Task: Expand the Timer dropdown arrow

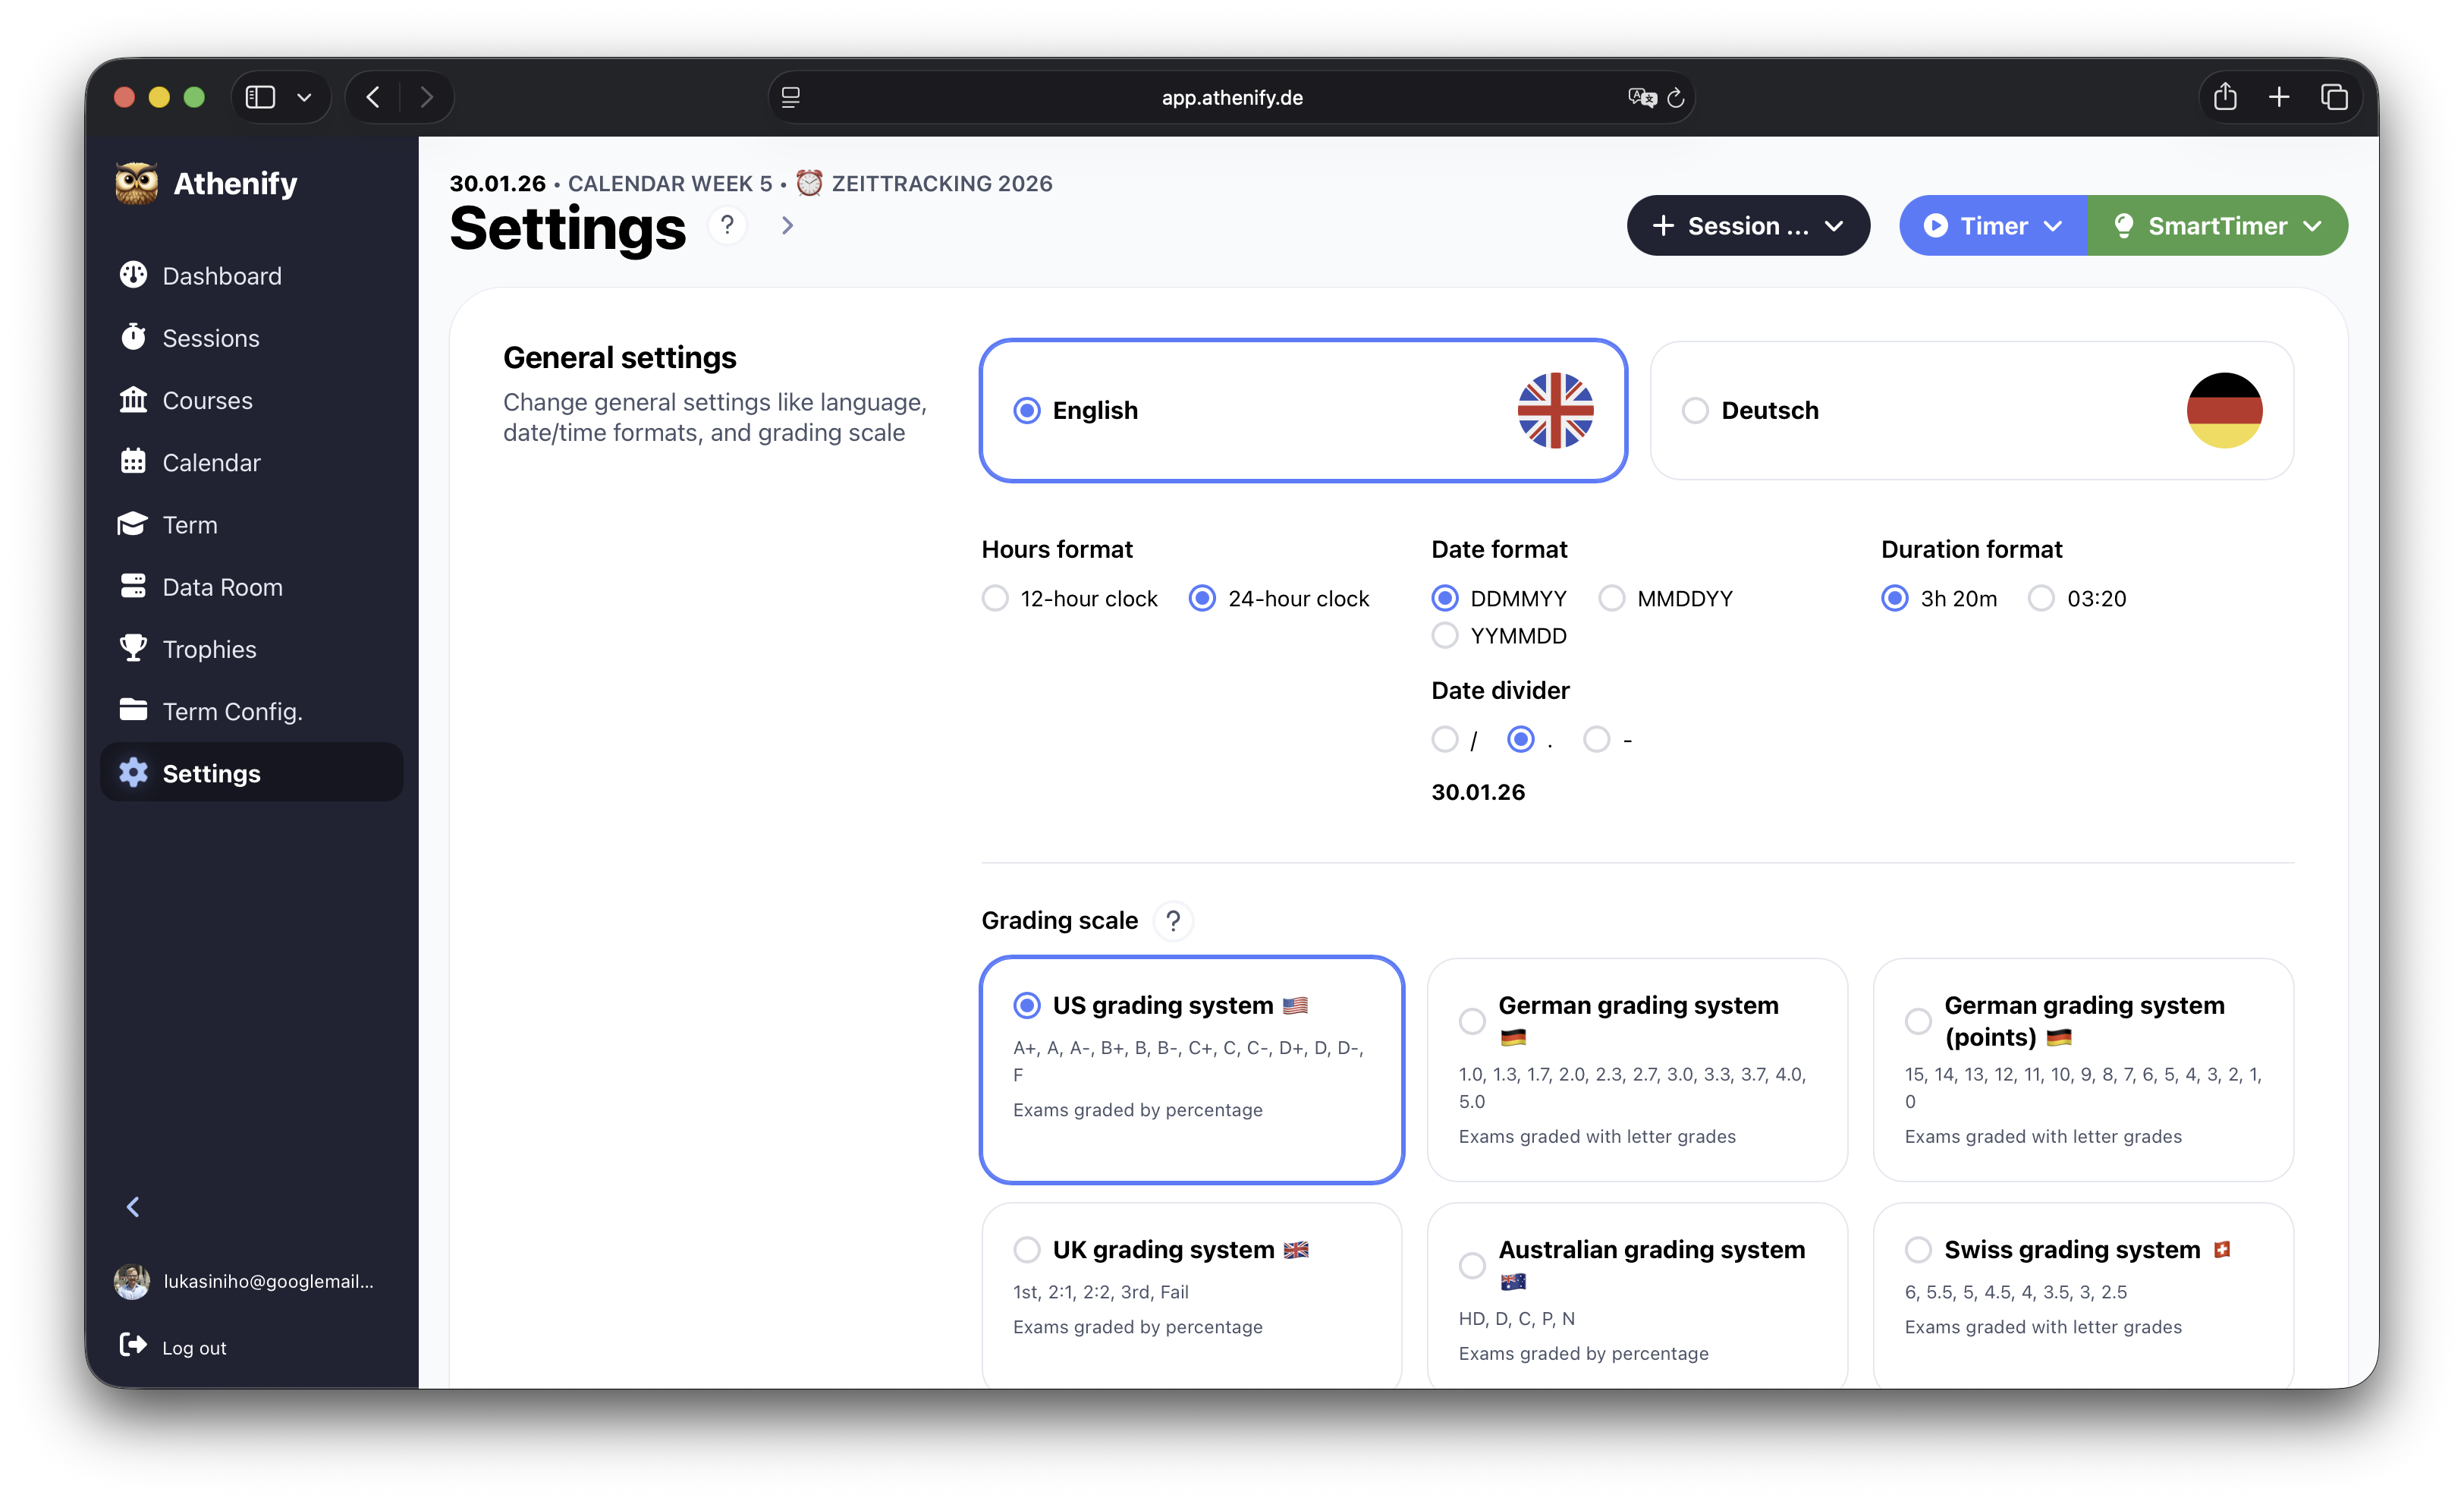Action: pos(2053,226)
